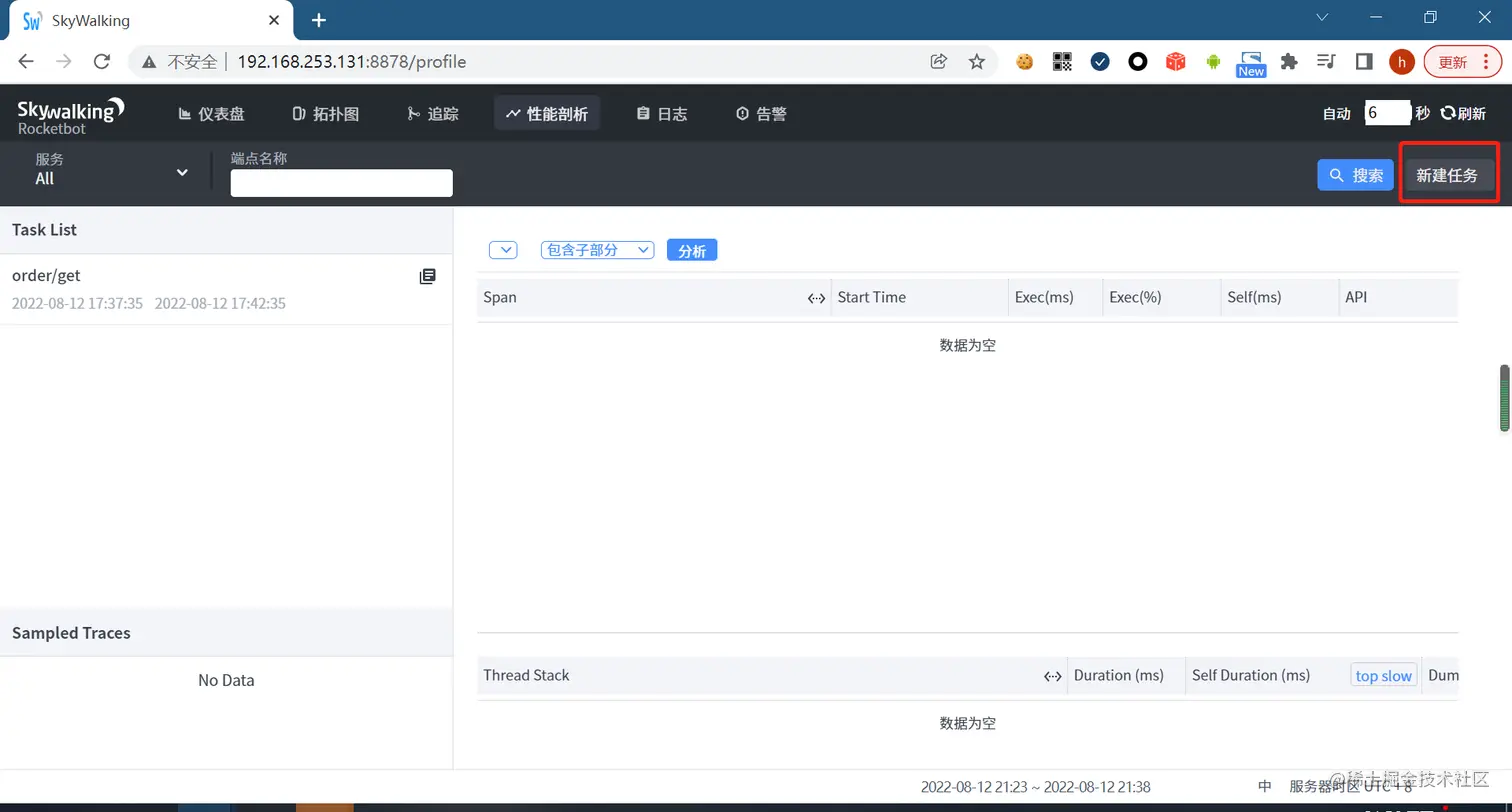Screen dimensions: 1512x812
Task: Click the not-secure 不安全 warning icon
Action: 149,62
